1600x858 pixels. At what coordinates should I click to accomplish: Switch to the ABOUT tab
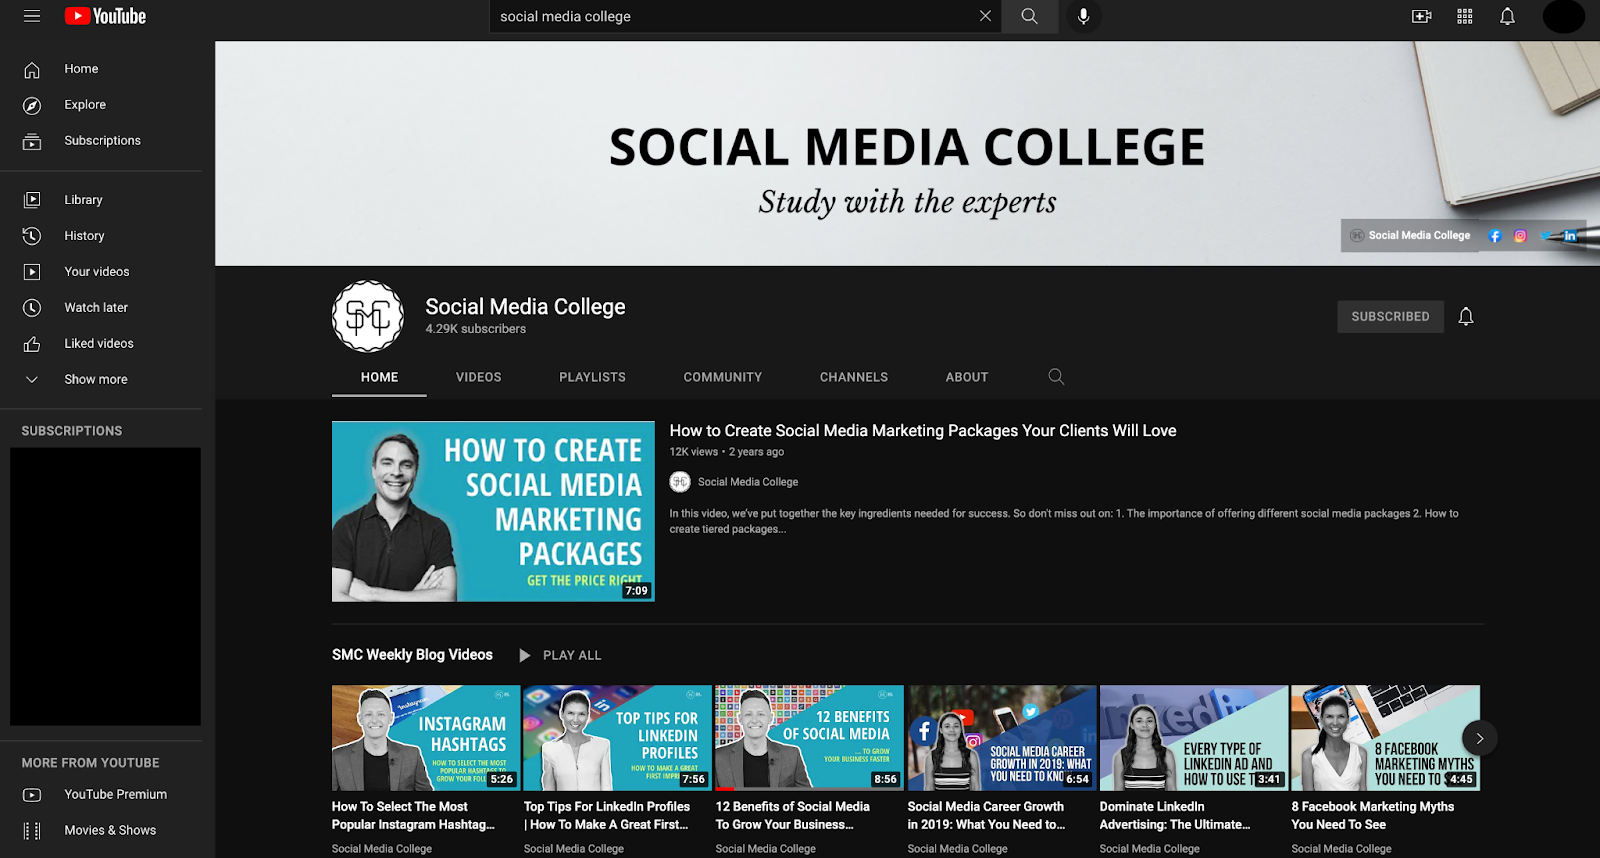(x=966, y=377)
